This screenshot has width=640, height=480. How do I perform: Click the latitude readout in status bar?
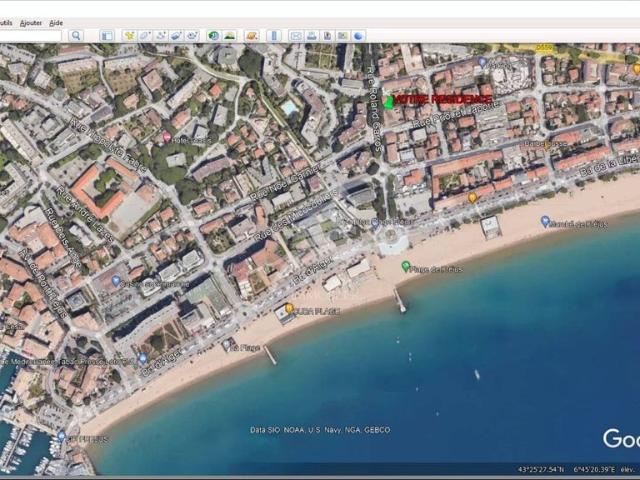pos(541,469)
